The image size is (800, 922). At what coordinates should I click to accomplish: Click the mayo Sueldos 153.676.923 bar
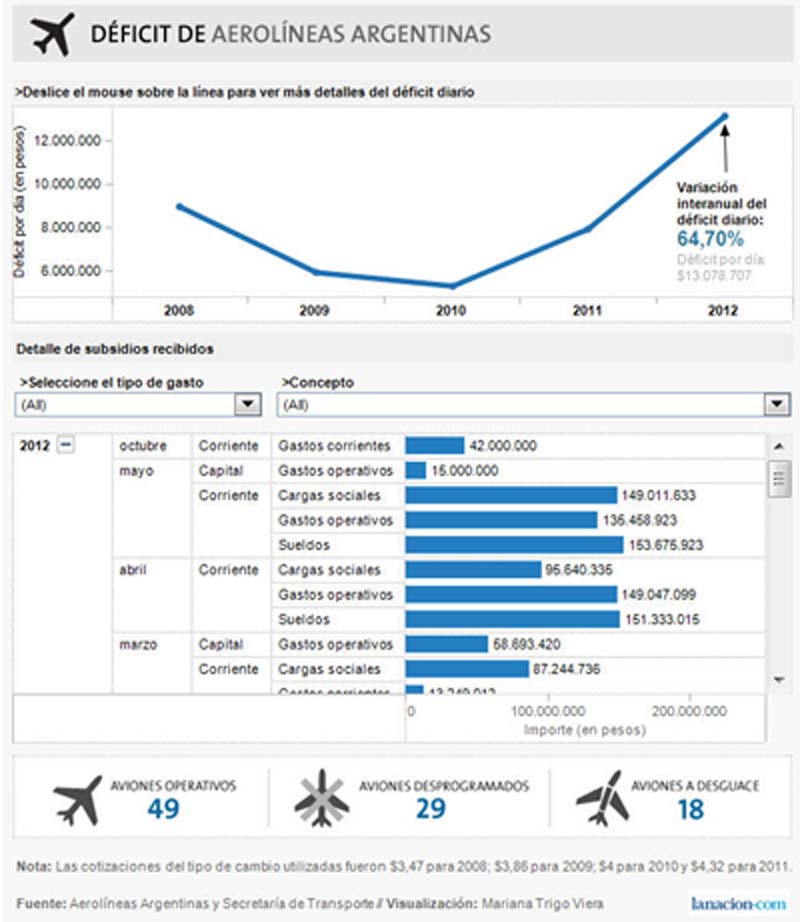click(514, 544)
